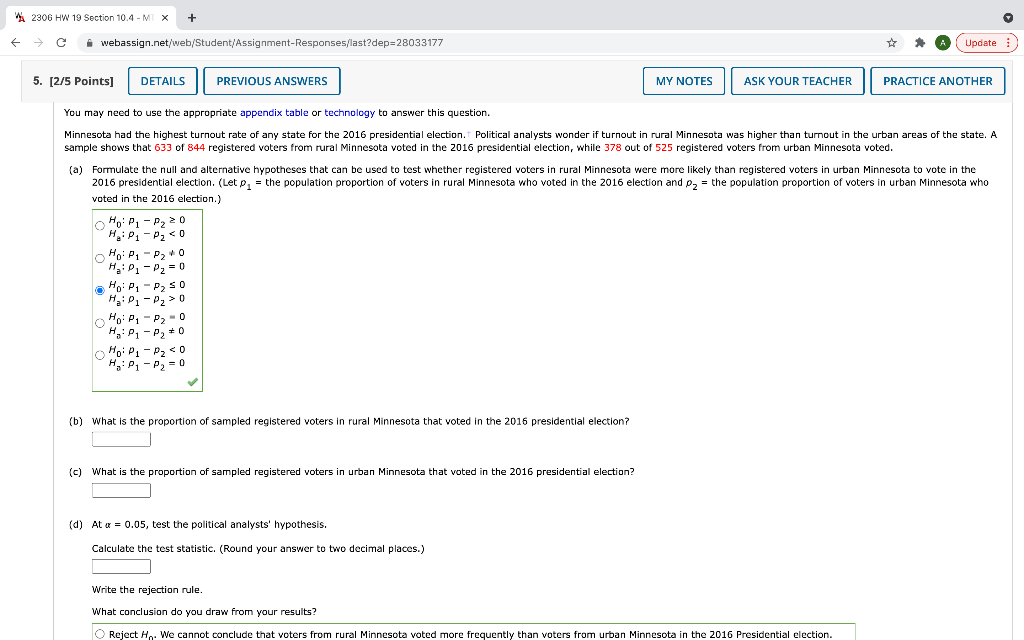Image resolution: width=1024 pixels, height=640 pixels.
Task: Click 'Write the rejection rule.' text
Action: point(147,590)
